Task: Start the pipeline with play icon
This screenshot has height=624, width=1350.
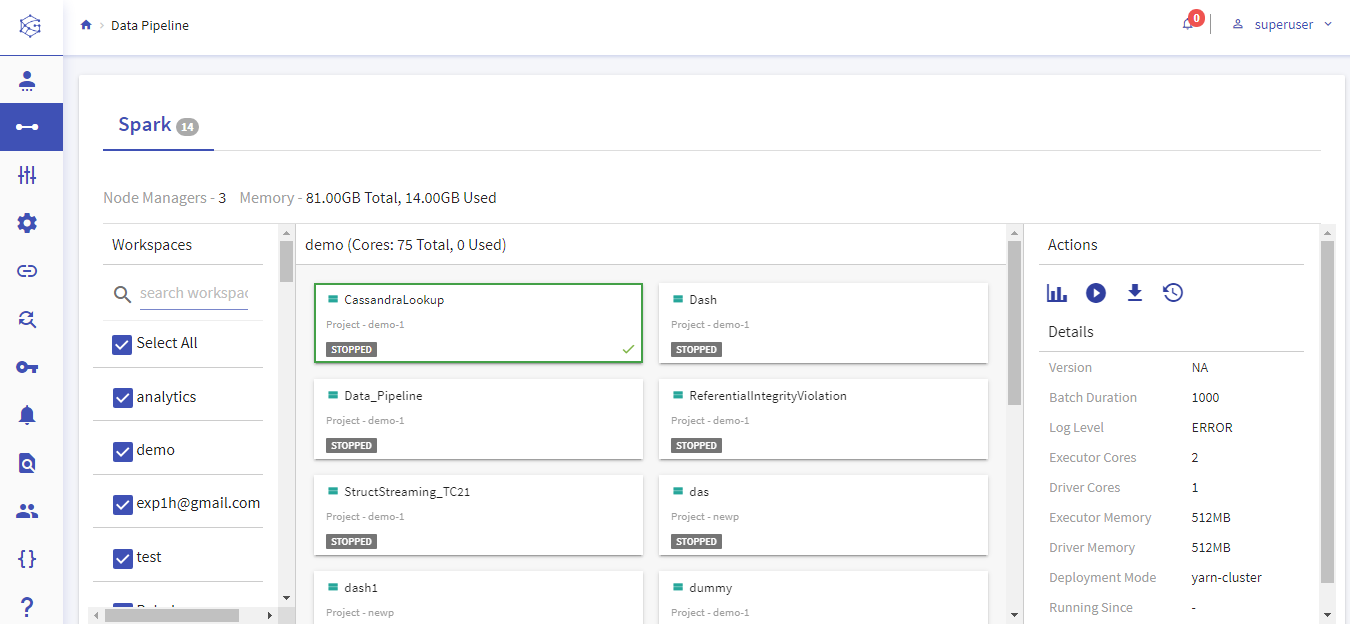Action: coord(1096,293)
